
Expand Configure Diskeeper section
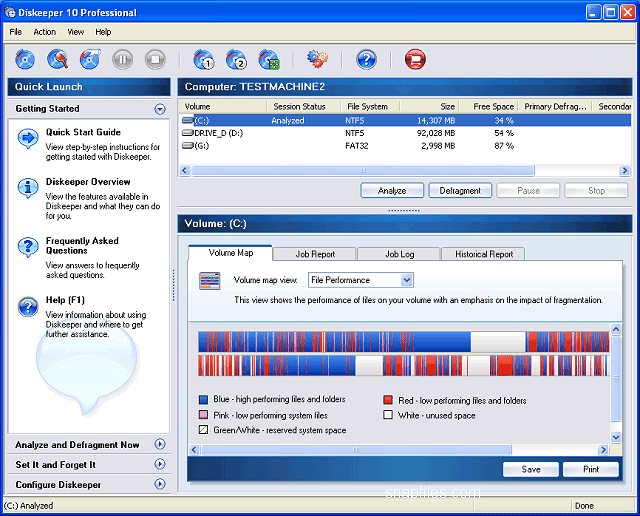pos(160,484)
